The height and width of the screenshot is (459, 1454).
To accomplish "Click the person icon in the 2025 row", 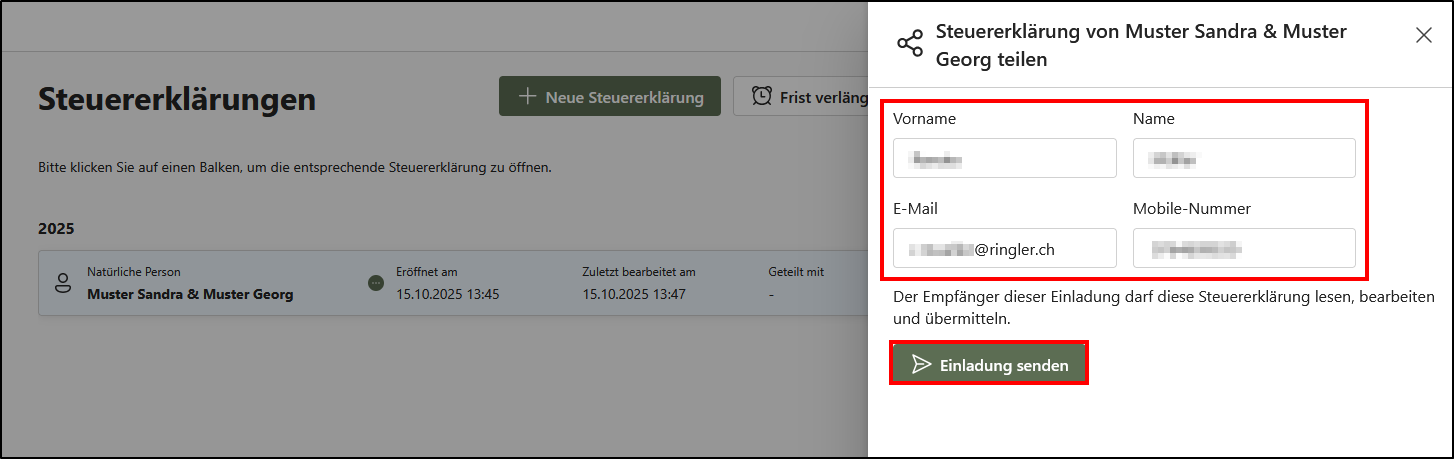I will (63, 283).
